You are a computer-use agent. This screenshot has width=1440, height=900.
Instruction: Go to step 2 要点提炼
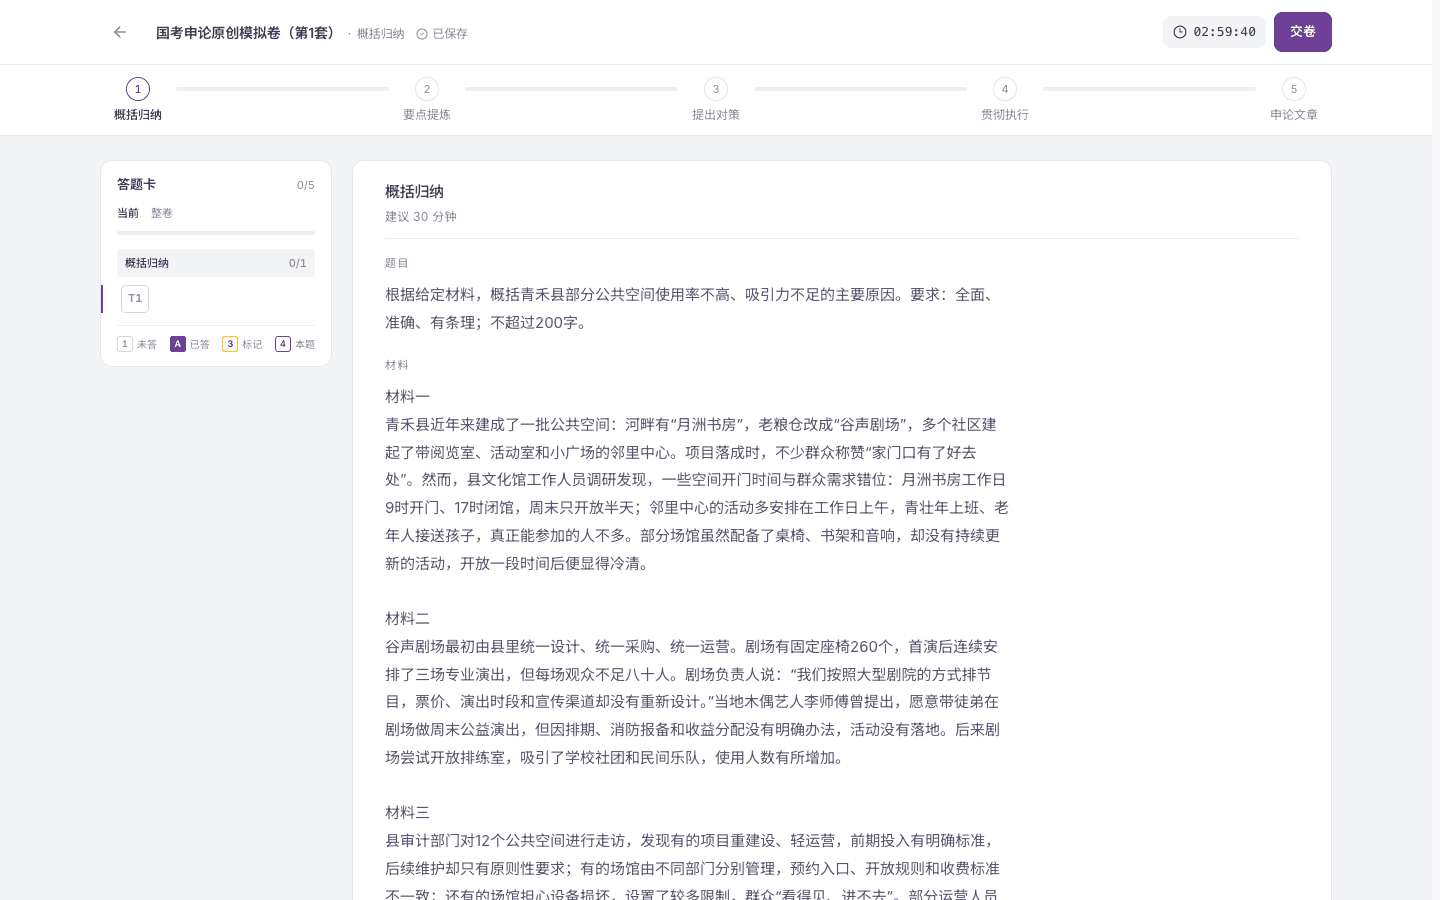point(427,100)
